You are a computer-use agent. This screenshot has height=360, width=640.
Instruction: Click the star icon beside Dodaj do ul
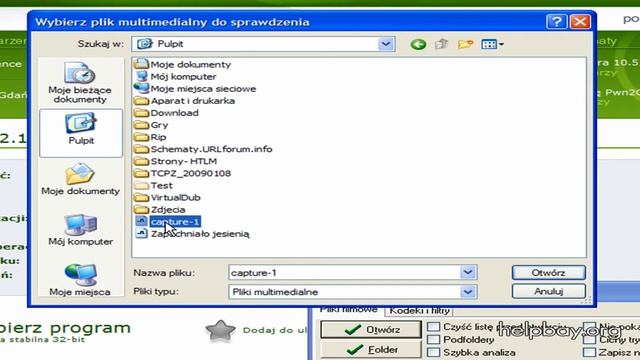[x=220, y=331]
